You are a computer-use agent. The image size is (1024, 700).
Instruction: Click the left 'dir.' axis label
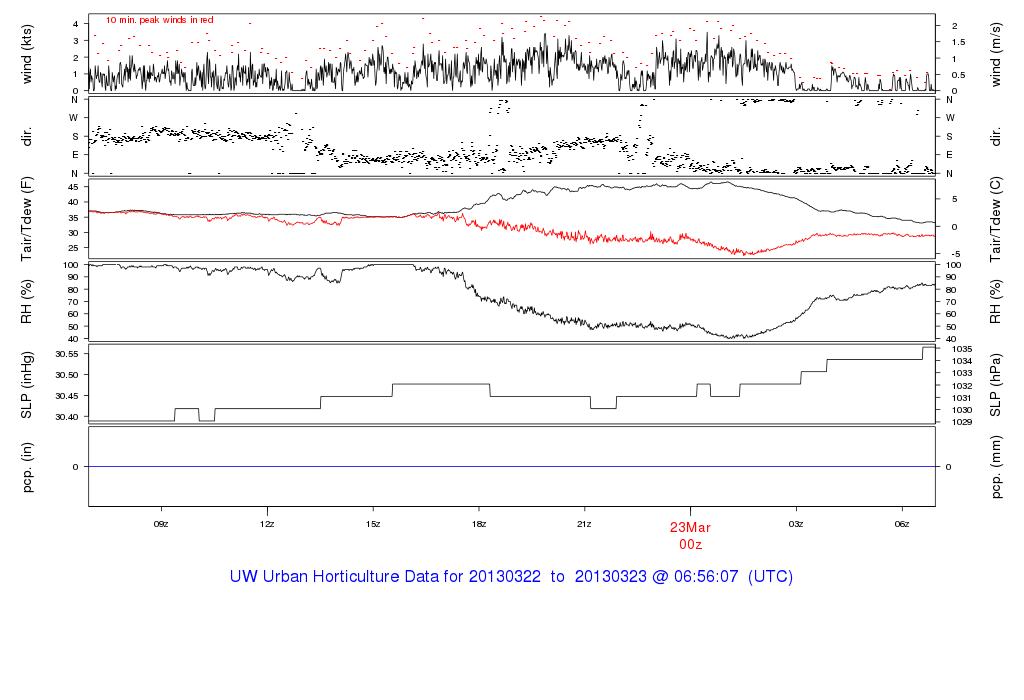[27, 137]
